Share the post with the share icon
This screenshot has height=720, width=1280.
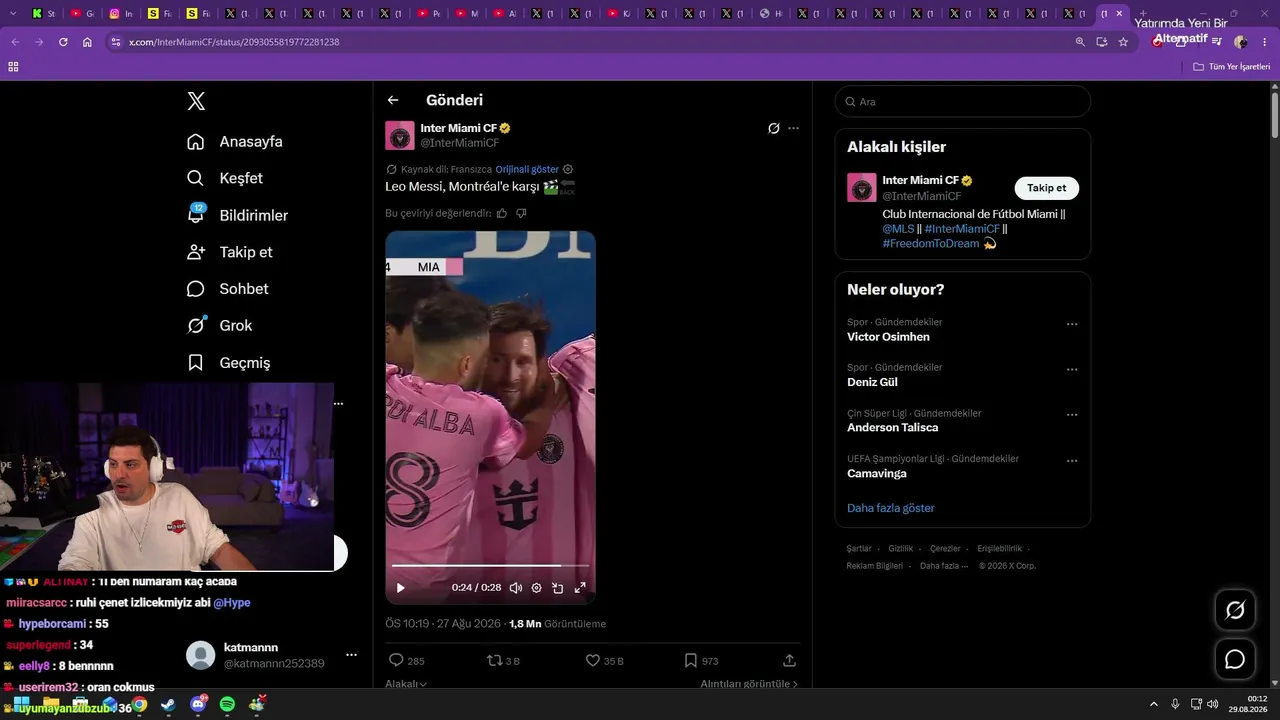point(789,660)
